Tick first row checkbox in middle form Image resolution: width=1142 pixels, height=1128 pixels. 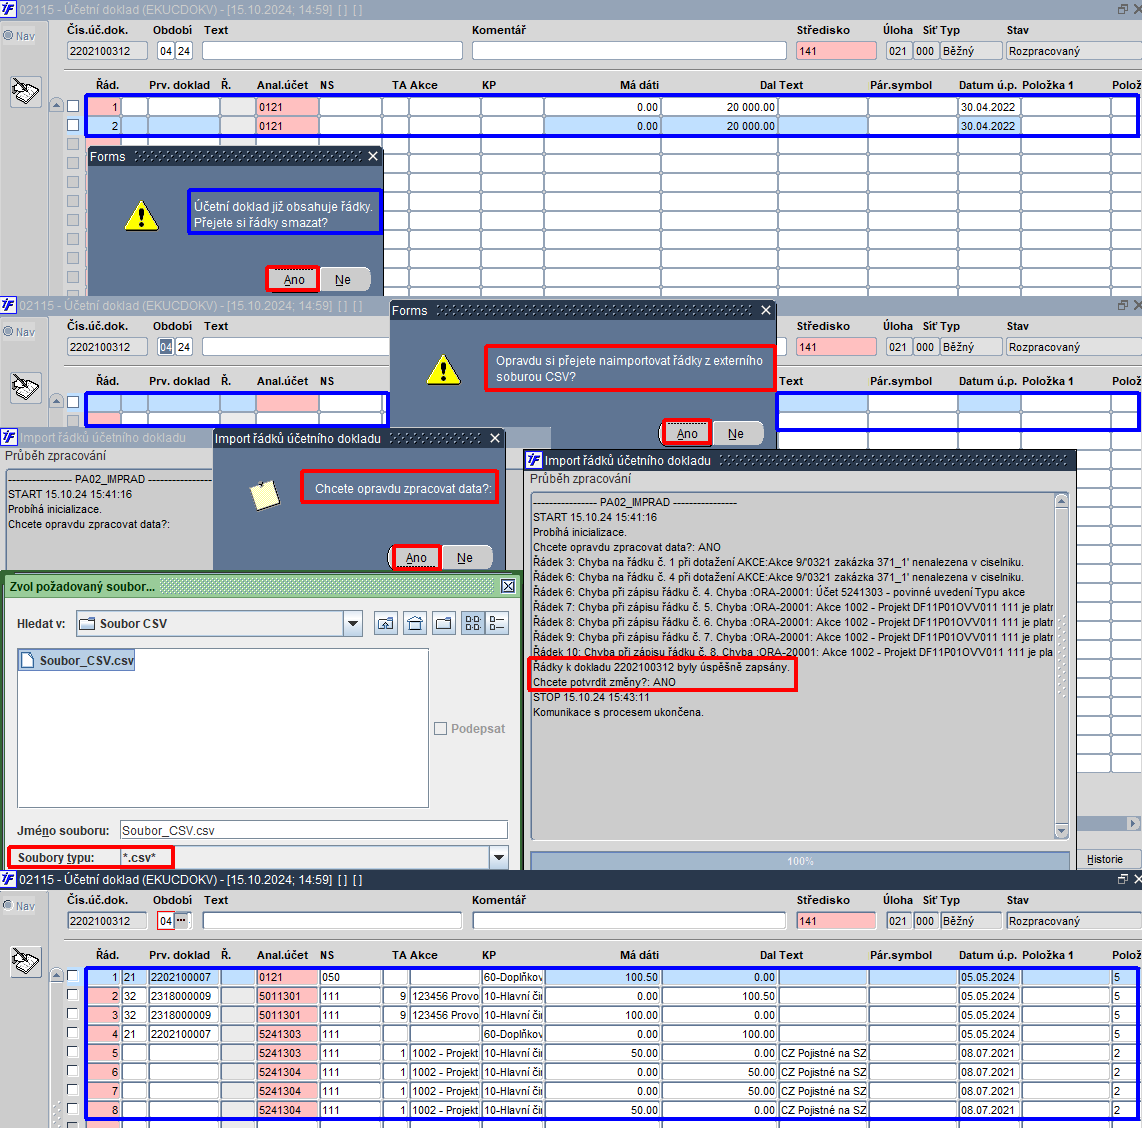tap(73, 402)
